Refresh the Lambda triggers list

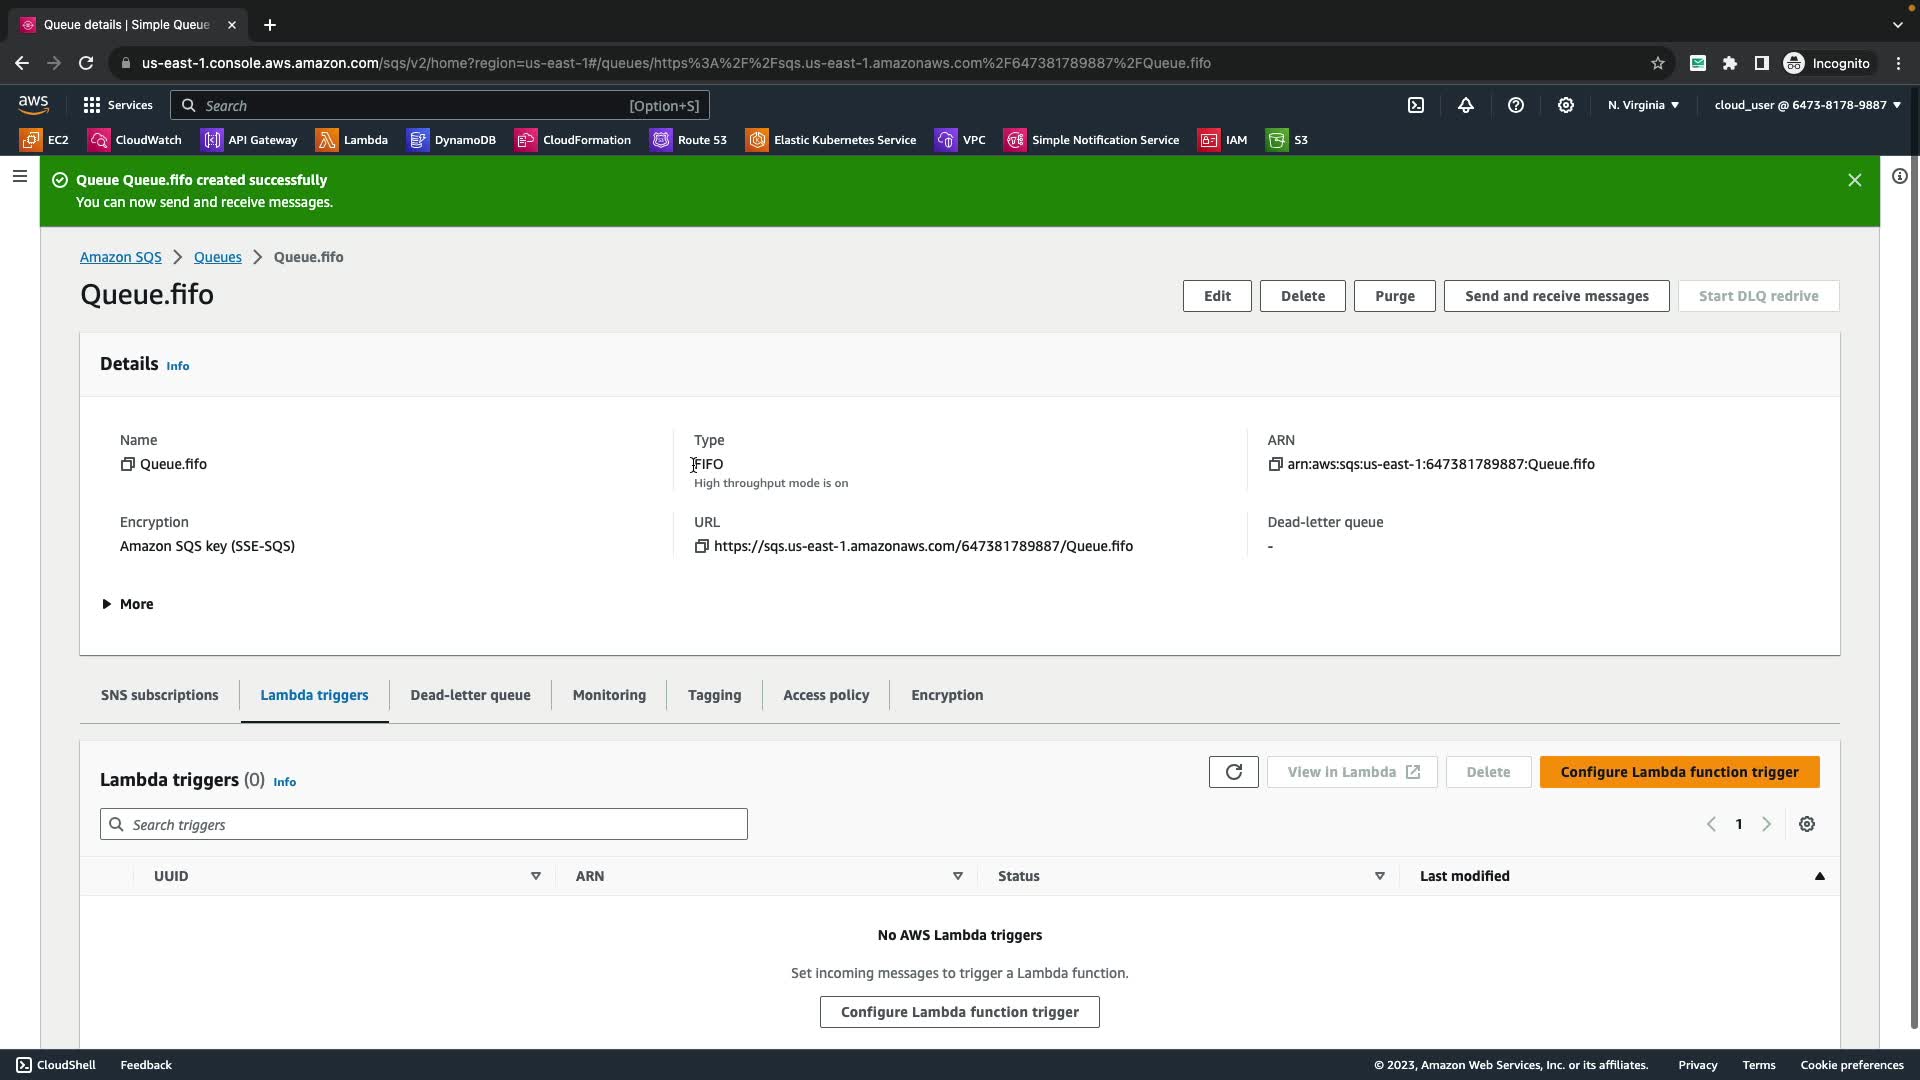click(1233, 772)
